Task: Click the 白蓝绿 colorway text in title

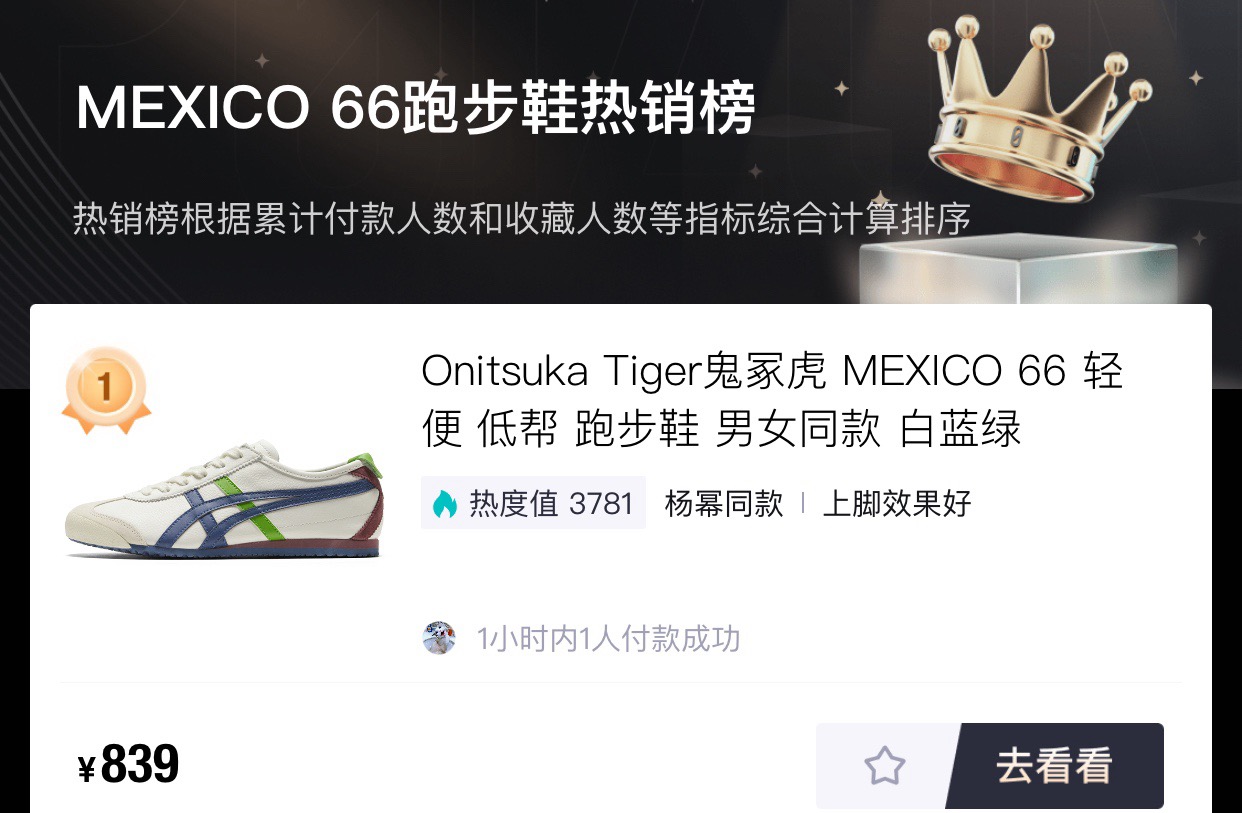Action: click(x=961, y=430)
